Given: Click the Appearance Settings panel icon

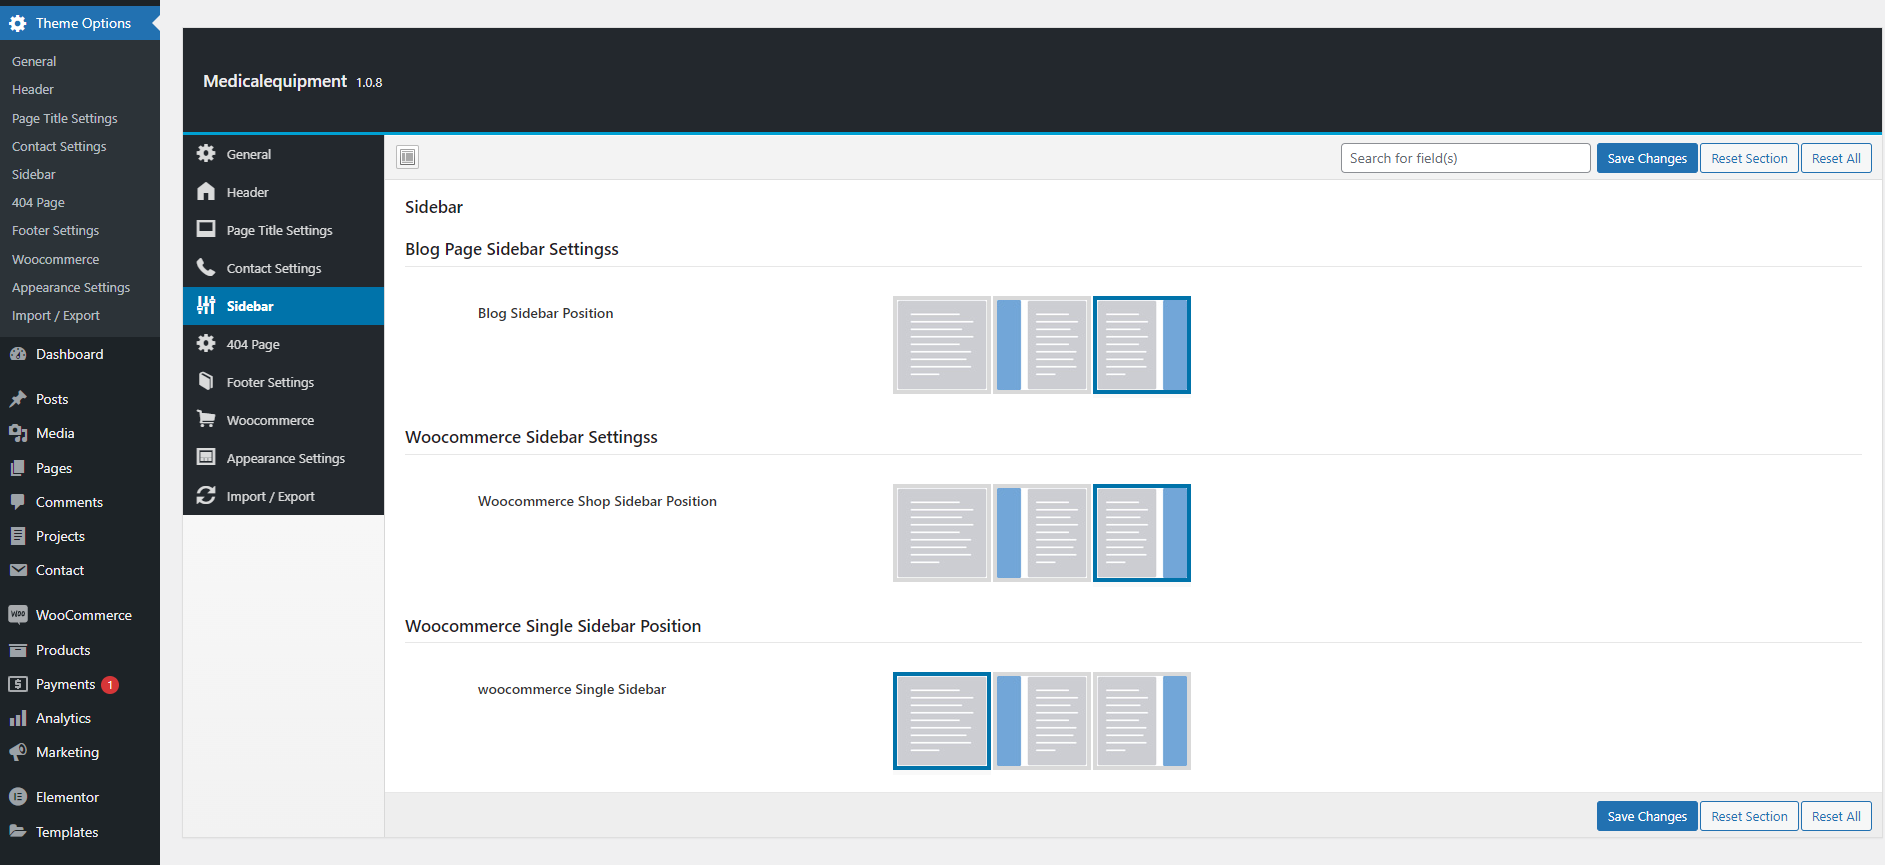Looking at the screenshot, I should [x=206, y=458].
